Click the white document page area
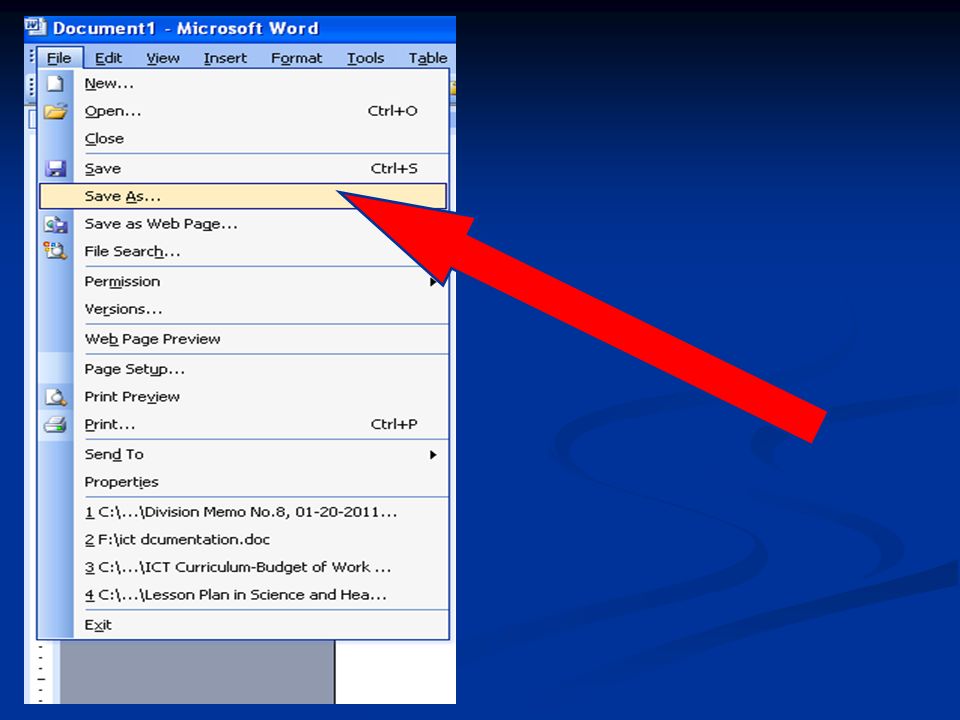Screen dimensions: 960x720 click(x=396, y=672)
